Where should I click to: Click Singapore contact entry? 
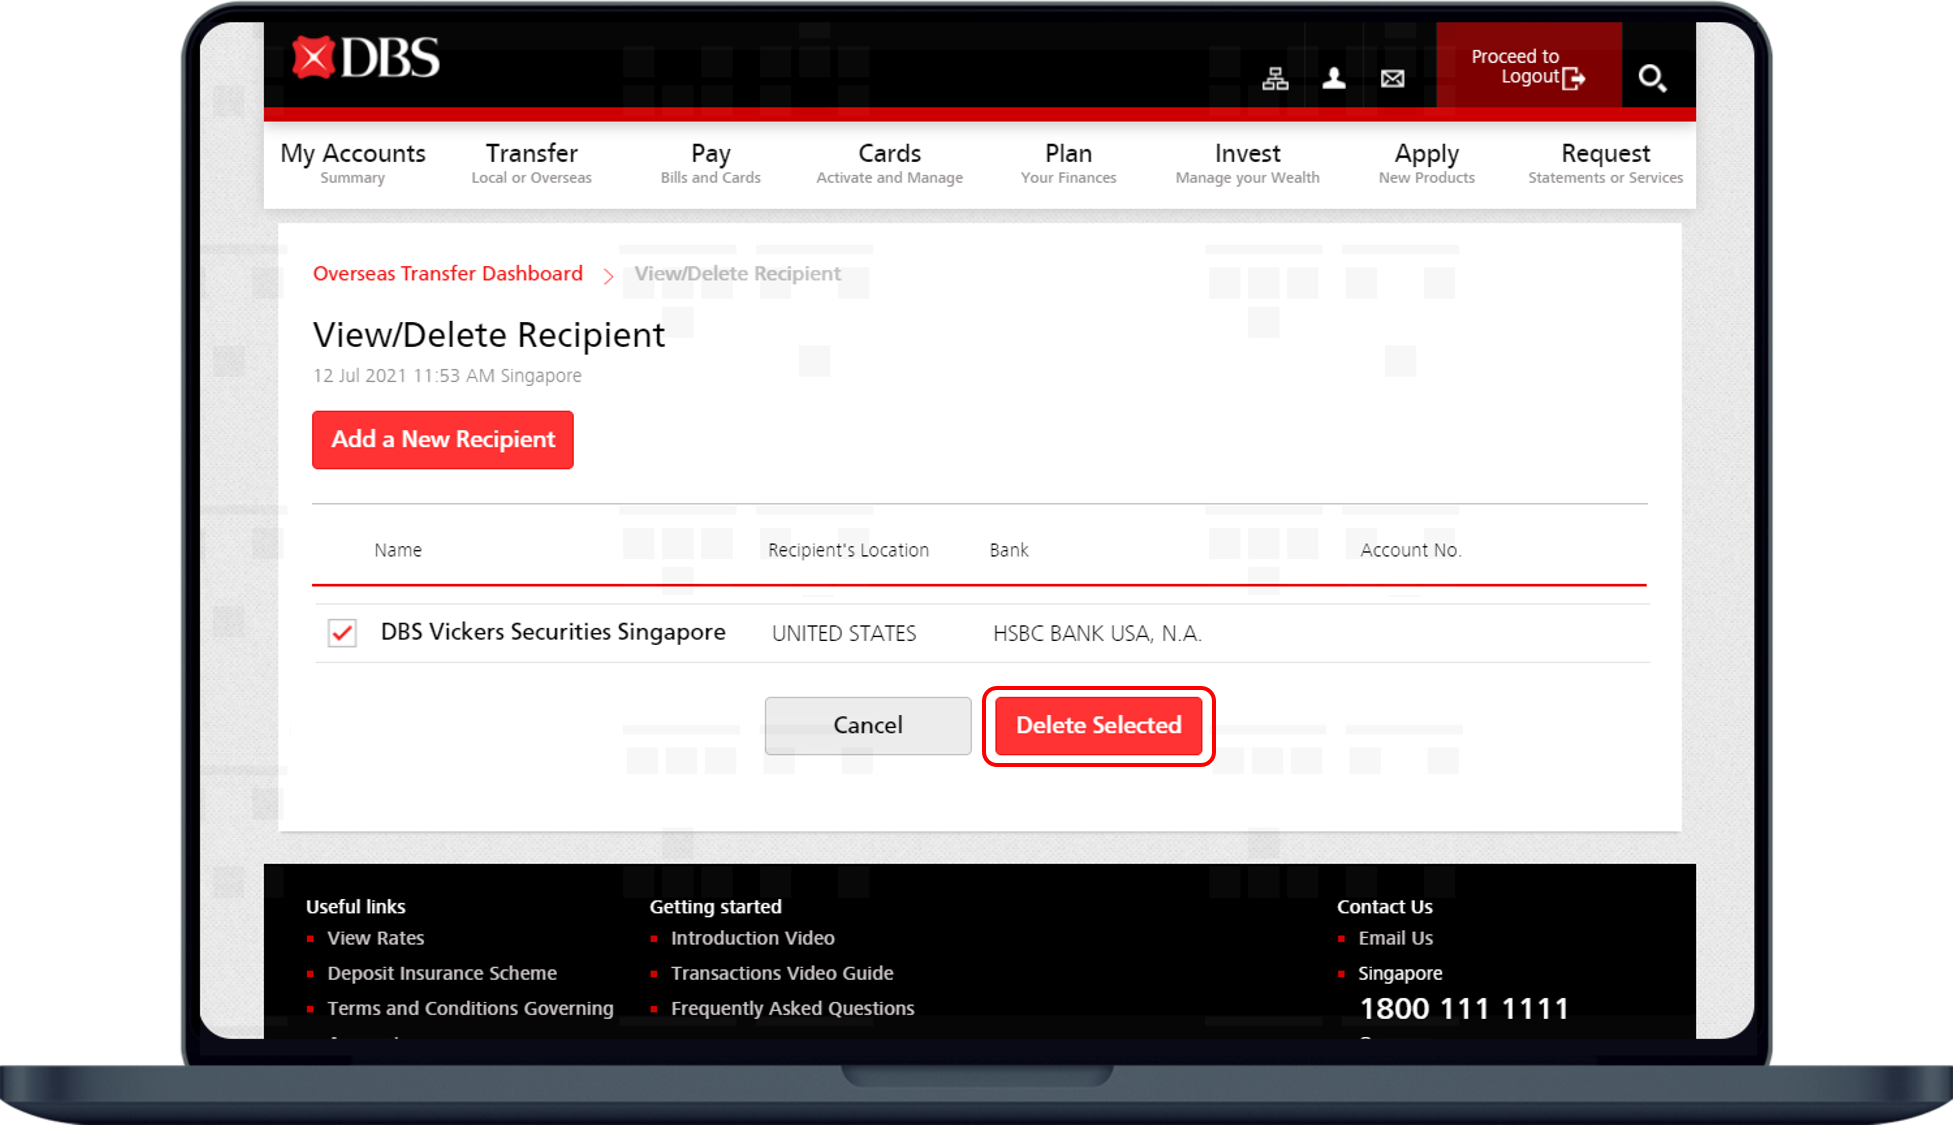click(x=1400, y=974)
